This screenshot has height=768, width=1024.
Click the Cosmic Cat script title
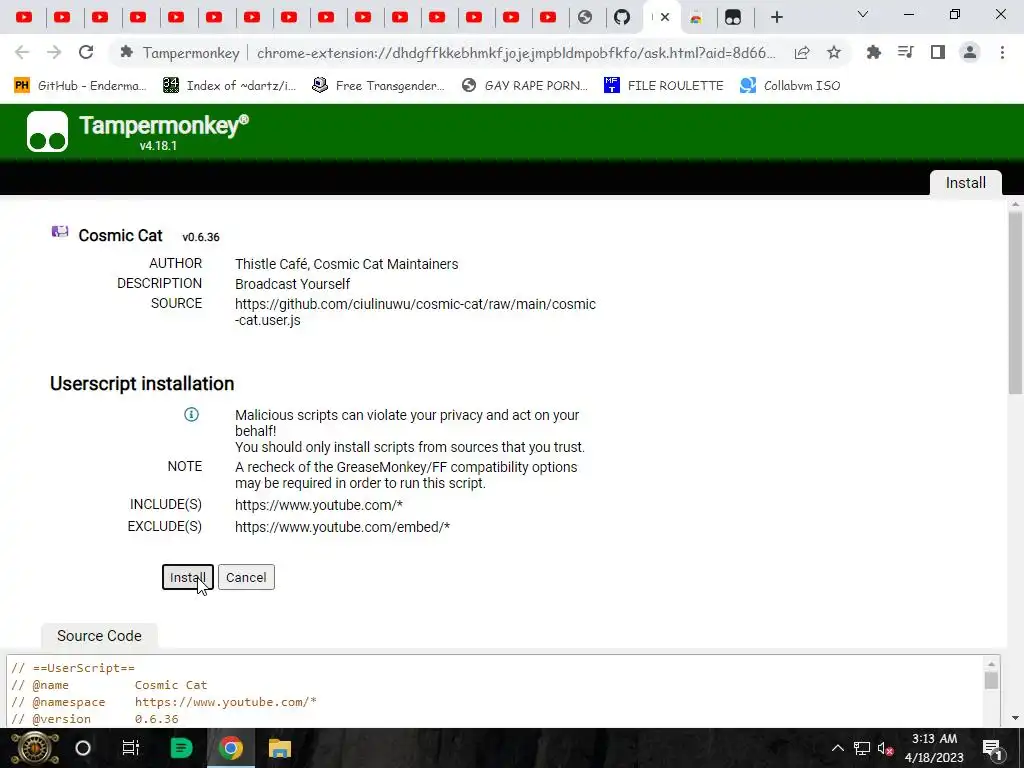tap(120, 236)
